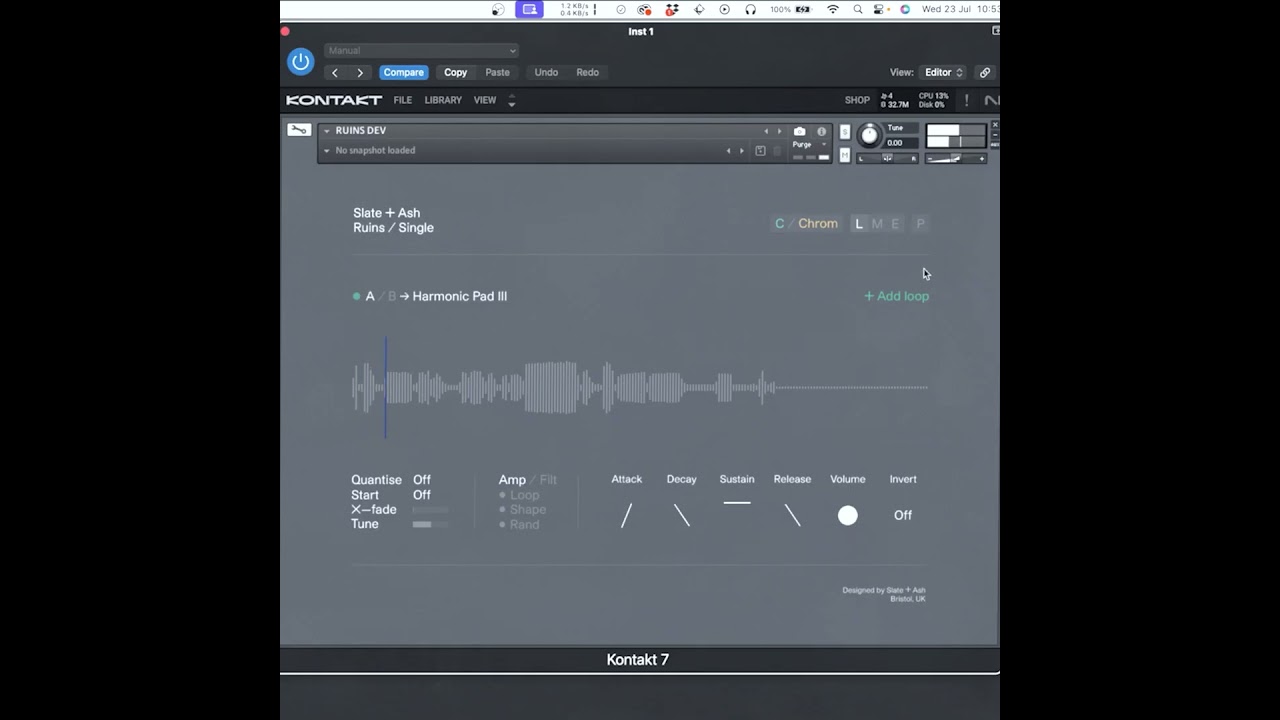Go to previous preset with left arrow
The height and width of the screenshot is (720, 1280).
click(335, 72)
